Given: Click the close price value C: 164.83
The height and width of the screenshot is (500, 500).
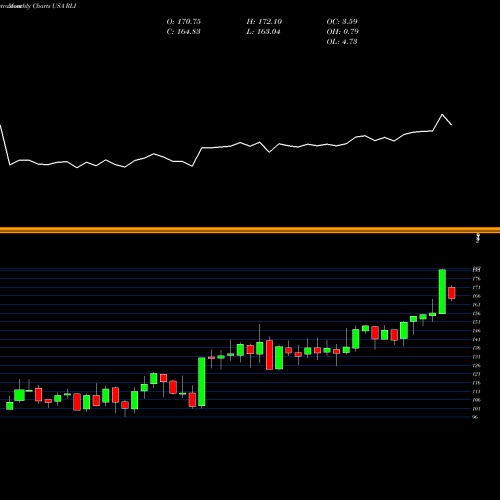Looking at the screenshot, I should click(184, 32).
